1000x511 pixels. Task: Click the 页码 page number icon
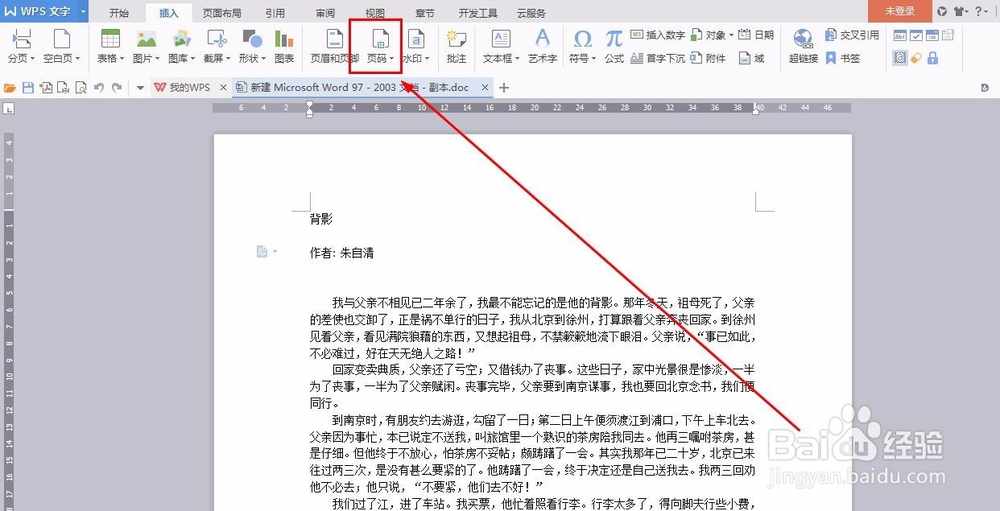click(381, 38)
